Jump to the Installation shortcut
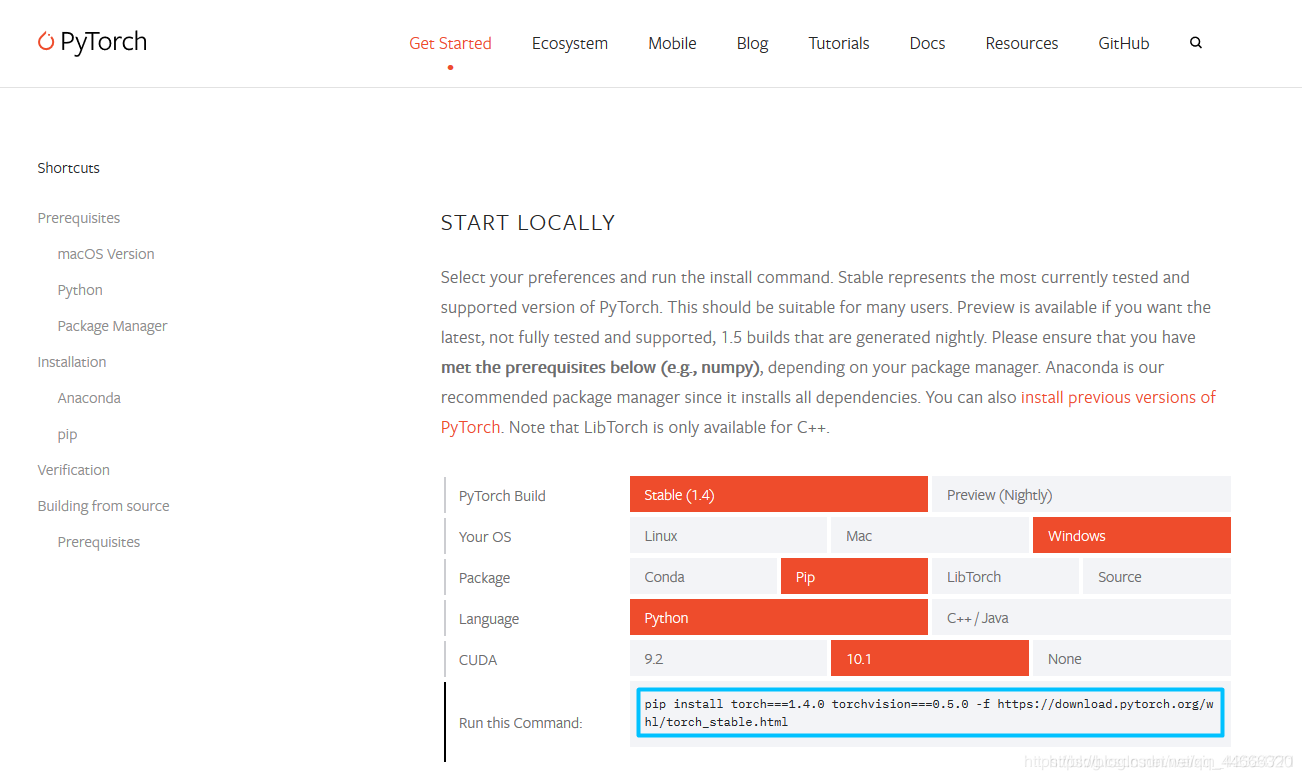 (72, 362)
